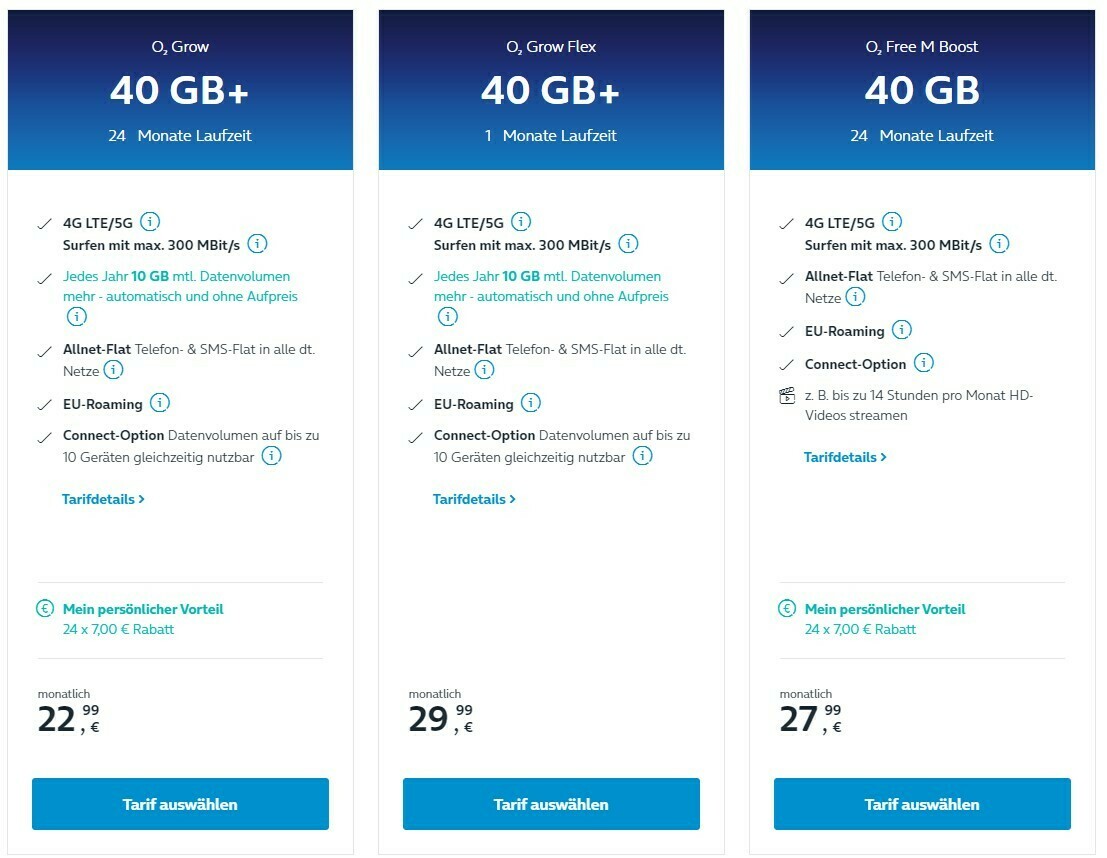Click info icon beside 300 MBit/s in O2 Grow
Image resolution: width=1107 pixels, height=858 pixels.
click(257, 244)
